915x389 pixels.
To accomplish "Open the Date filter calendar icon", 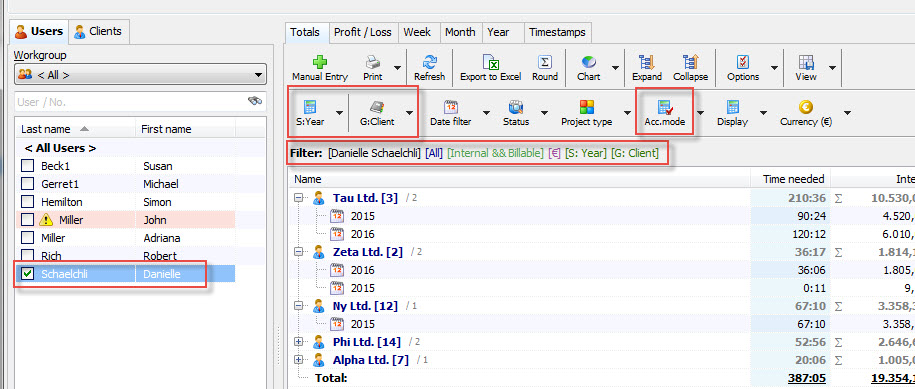I will click(450, 107).
